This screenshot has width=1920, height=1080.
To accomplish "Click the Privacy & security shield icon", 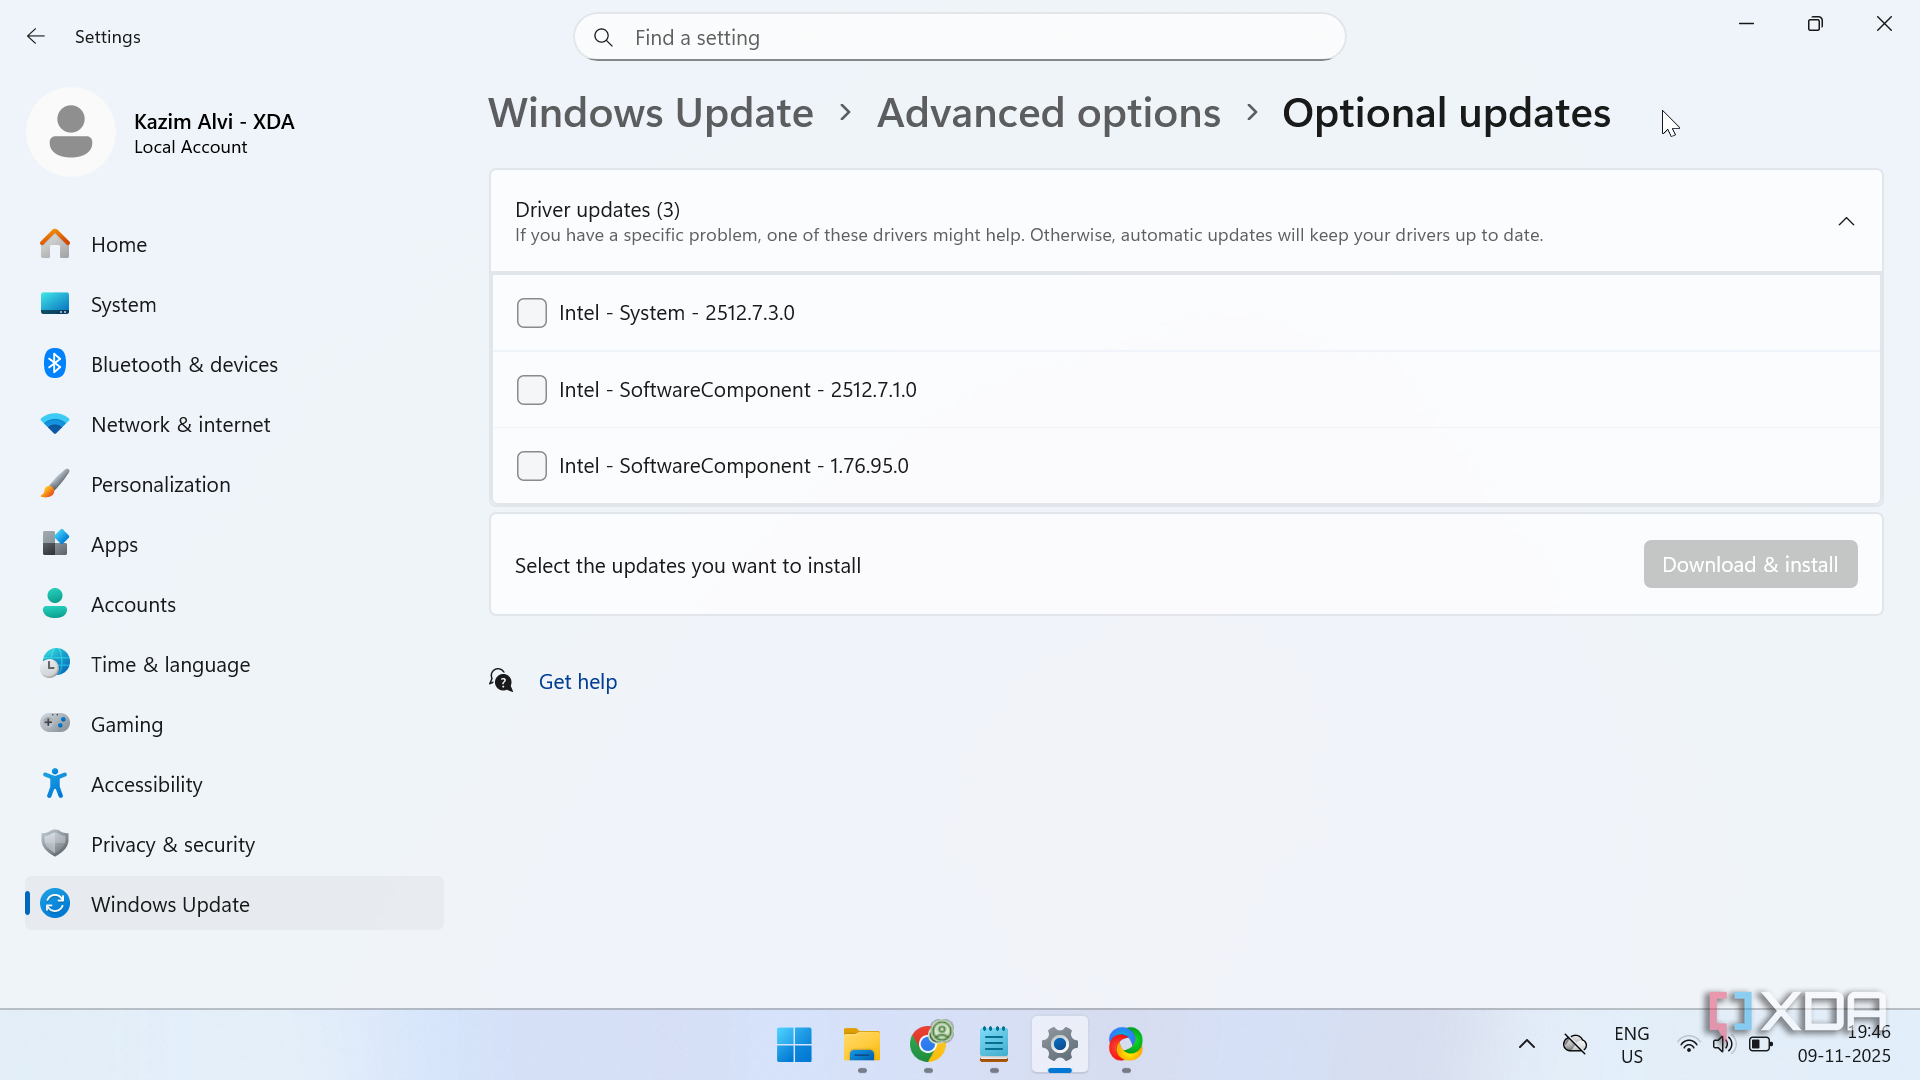I will pos(55,844).
